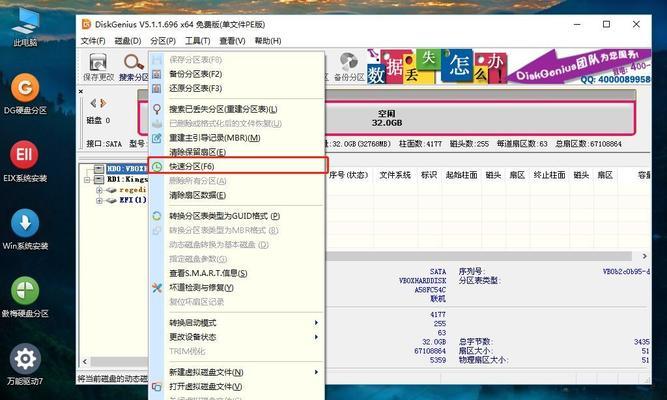Click the DiskGenius title bar logo

pos(86,24)
